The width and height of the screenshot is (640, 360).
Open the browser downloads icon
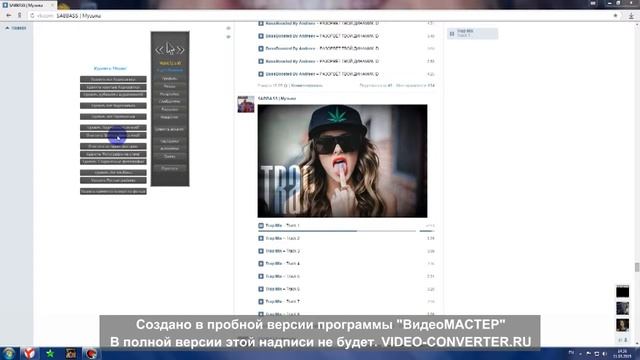click(x=631, y=16)
